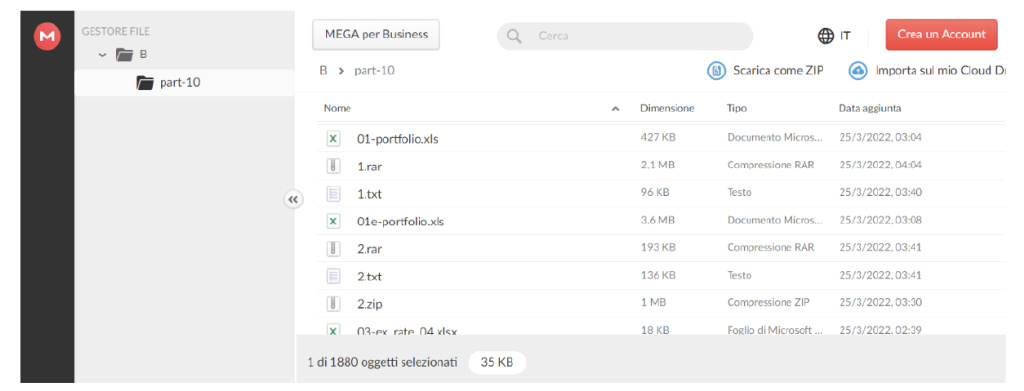The image size is (1024, 391).
Task: Open MEGA per Business page
Action: click(x=376, y=35)
